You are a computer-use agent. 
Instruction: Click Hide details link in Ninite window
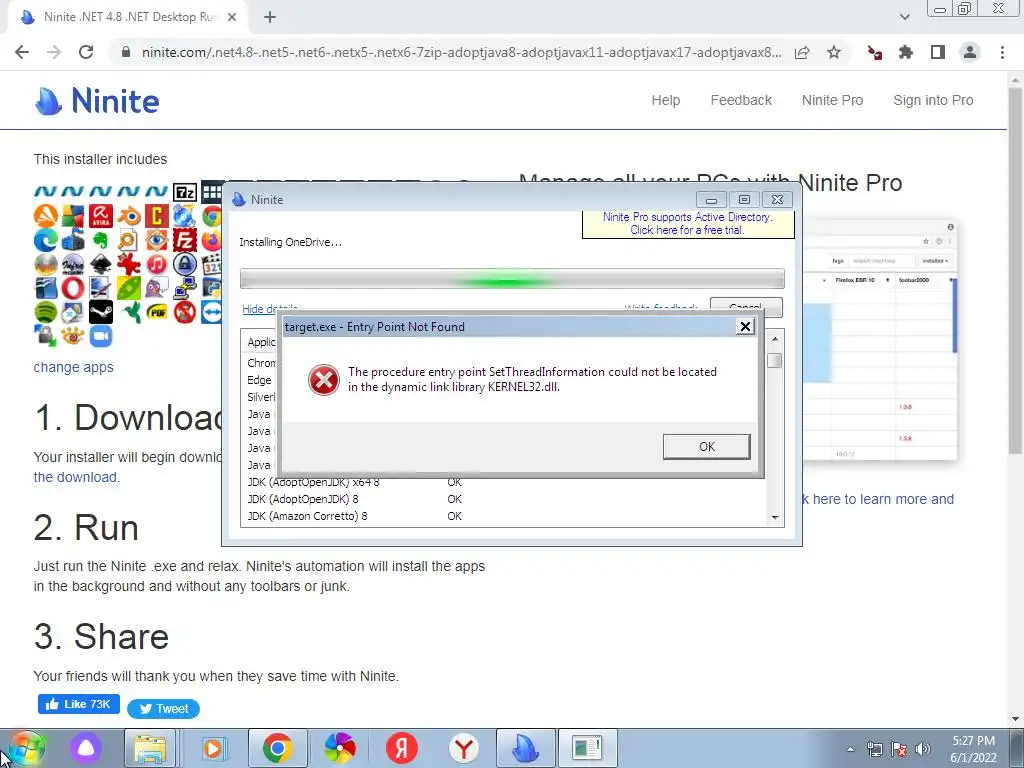pyautogui.click(x=270, y=309)
